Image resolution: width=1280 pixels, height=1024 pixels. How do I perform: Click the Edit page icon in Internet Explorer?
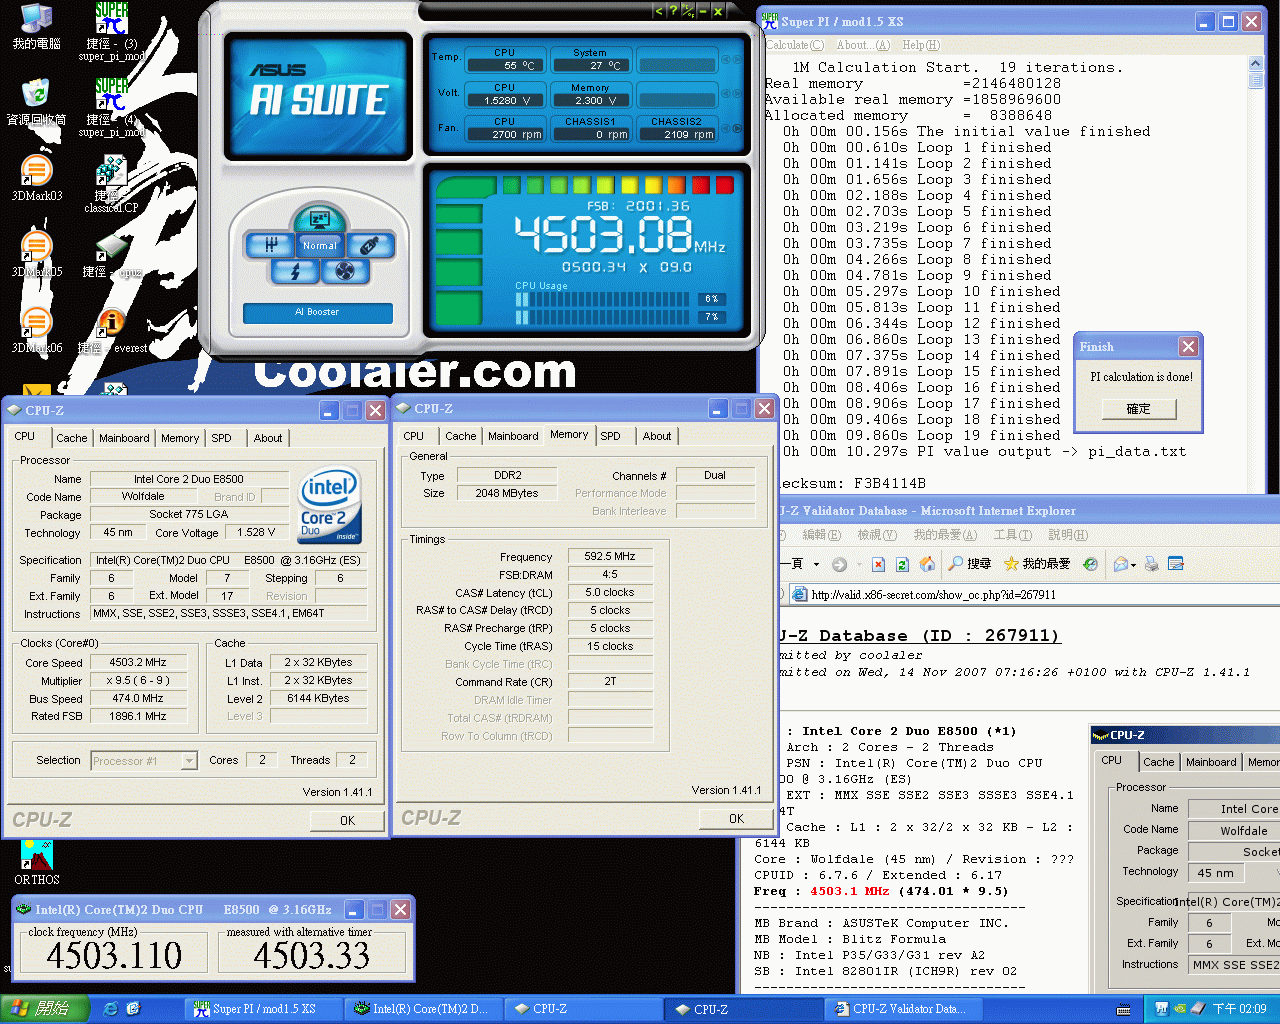[x=1176, y=564]
